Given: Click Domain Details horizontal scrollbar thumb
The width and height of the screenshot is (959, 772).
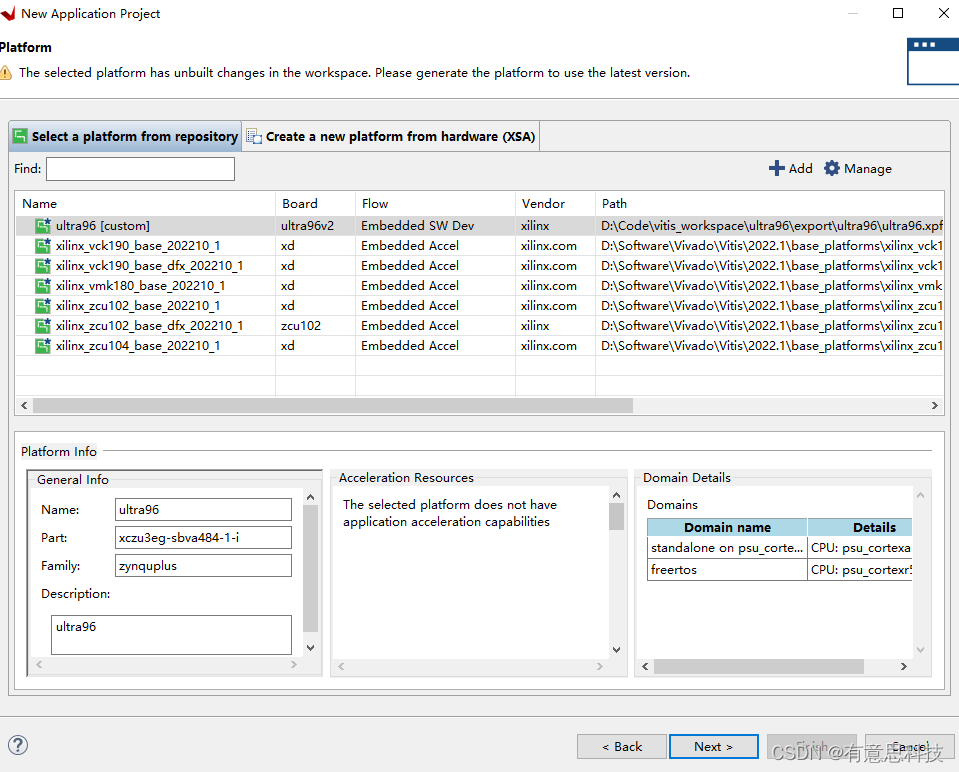Looking at the screenshot, I should pyautogui.click(x=759, y=666).
